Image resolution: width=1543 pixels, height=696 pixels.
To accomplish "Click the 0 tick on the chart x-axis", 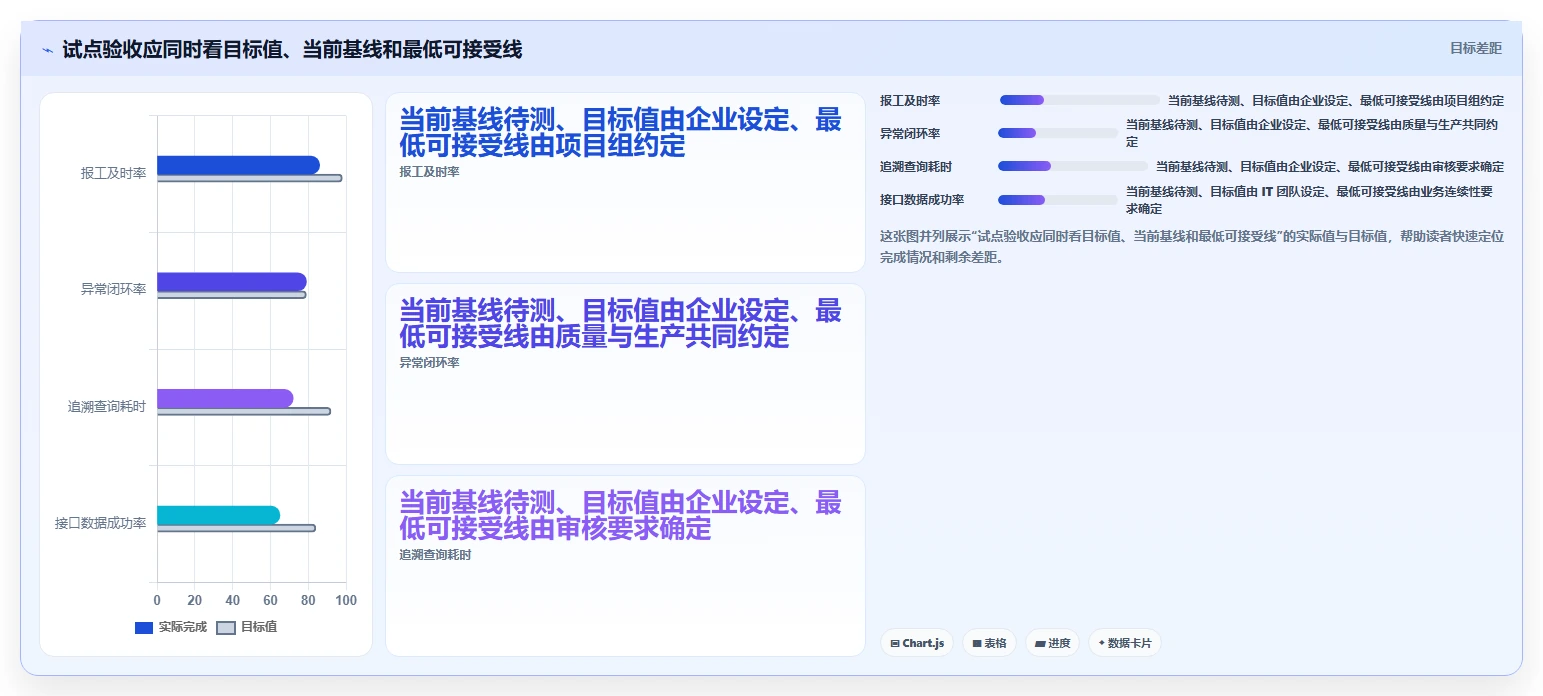I will (157, 600).
